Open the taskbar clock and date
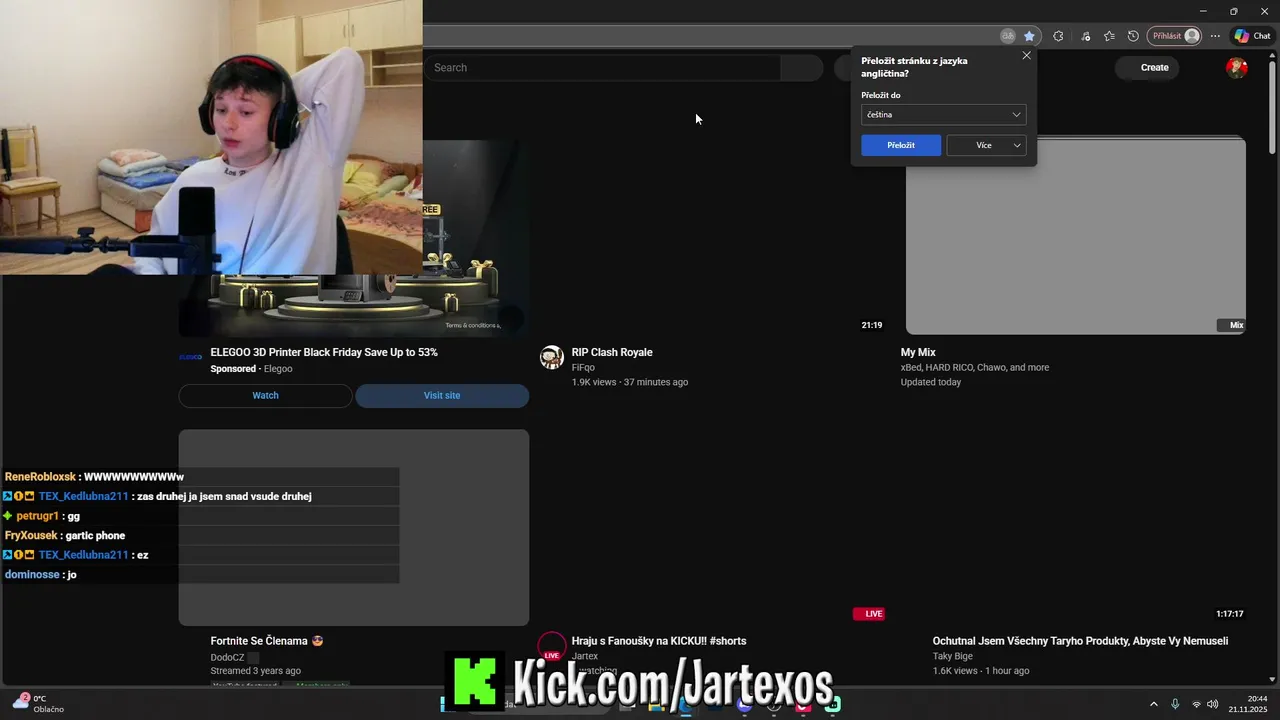 click(x=1250, y=704)
